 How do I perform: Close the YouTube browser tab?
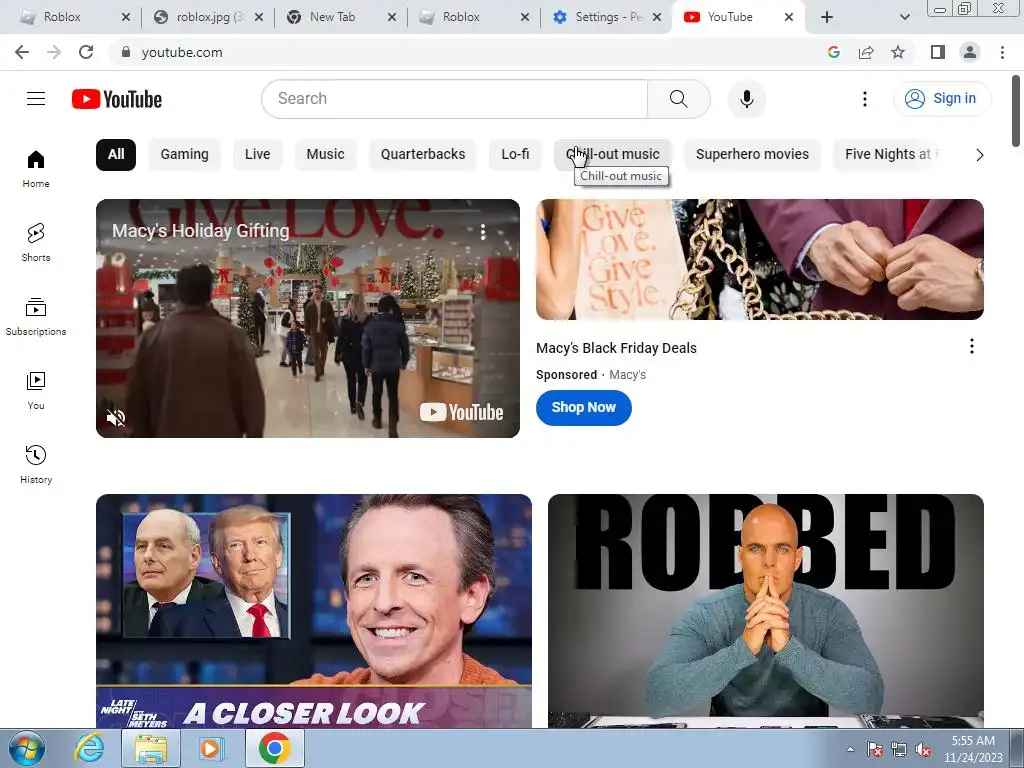tap(789, 18)
